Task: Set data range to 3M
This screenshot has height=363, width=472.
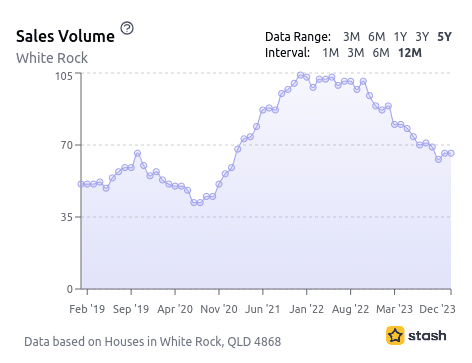Action: click(351, 37)
